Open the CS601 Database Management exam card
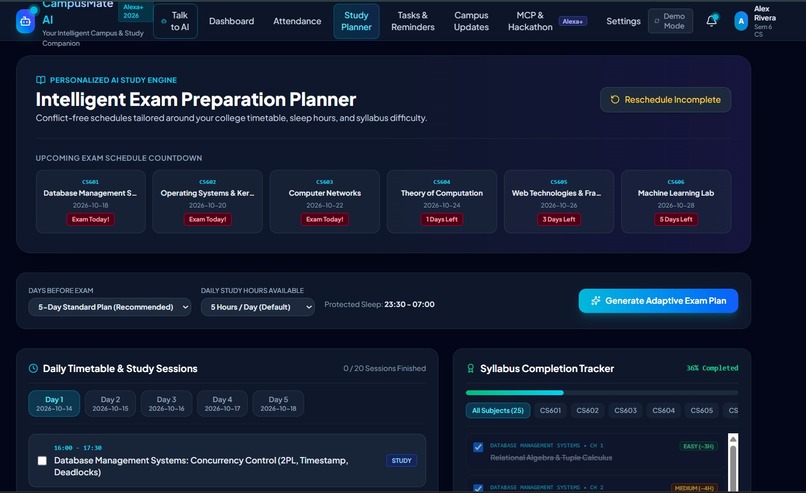The width and height of the screenshot is (806, 493). click(90, 202)
